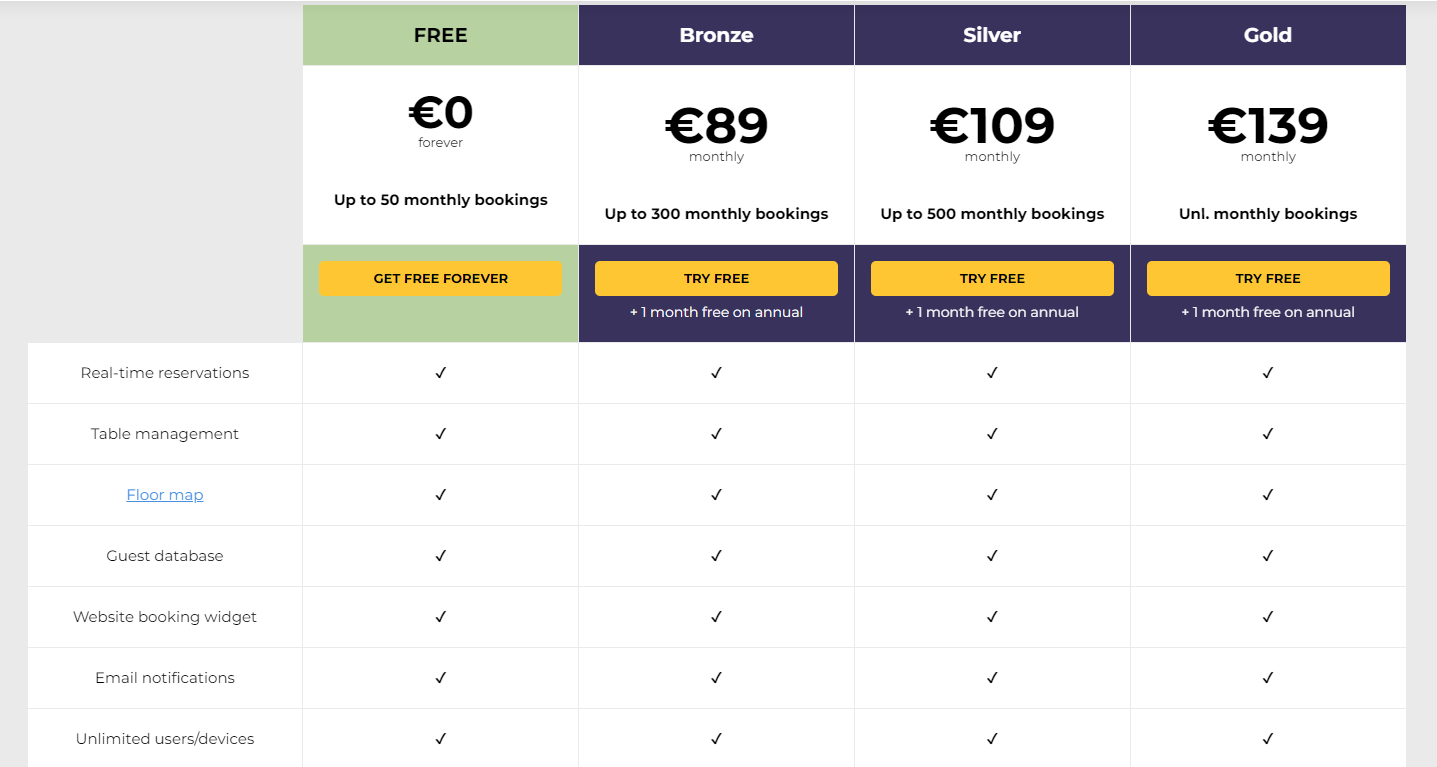Expand the Website booking widget feature row
The image size is (1437, 767).
(x=165, y=617)
